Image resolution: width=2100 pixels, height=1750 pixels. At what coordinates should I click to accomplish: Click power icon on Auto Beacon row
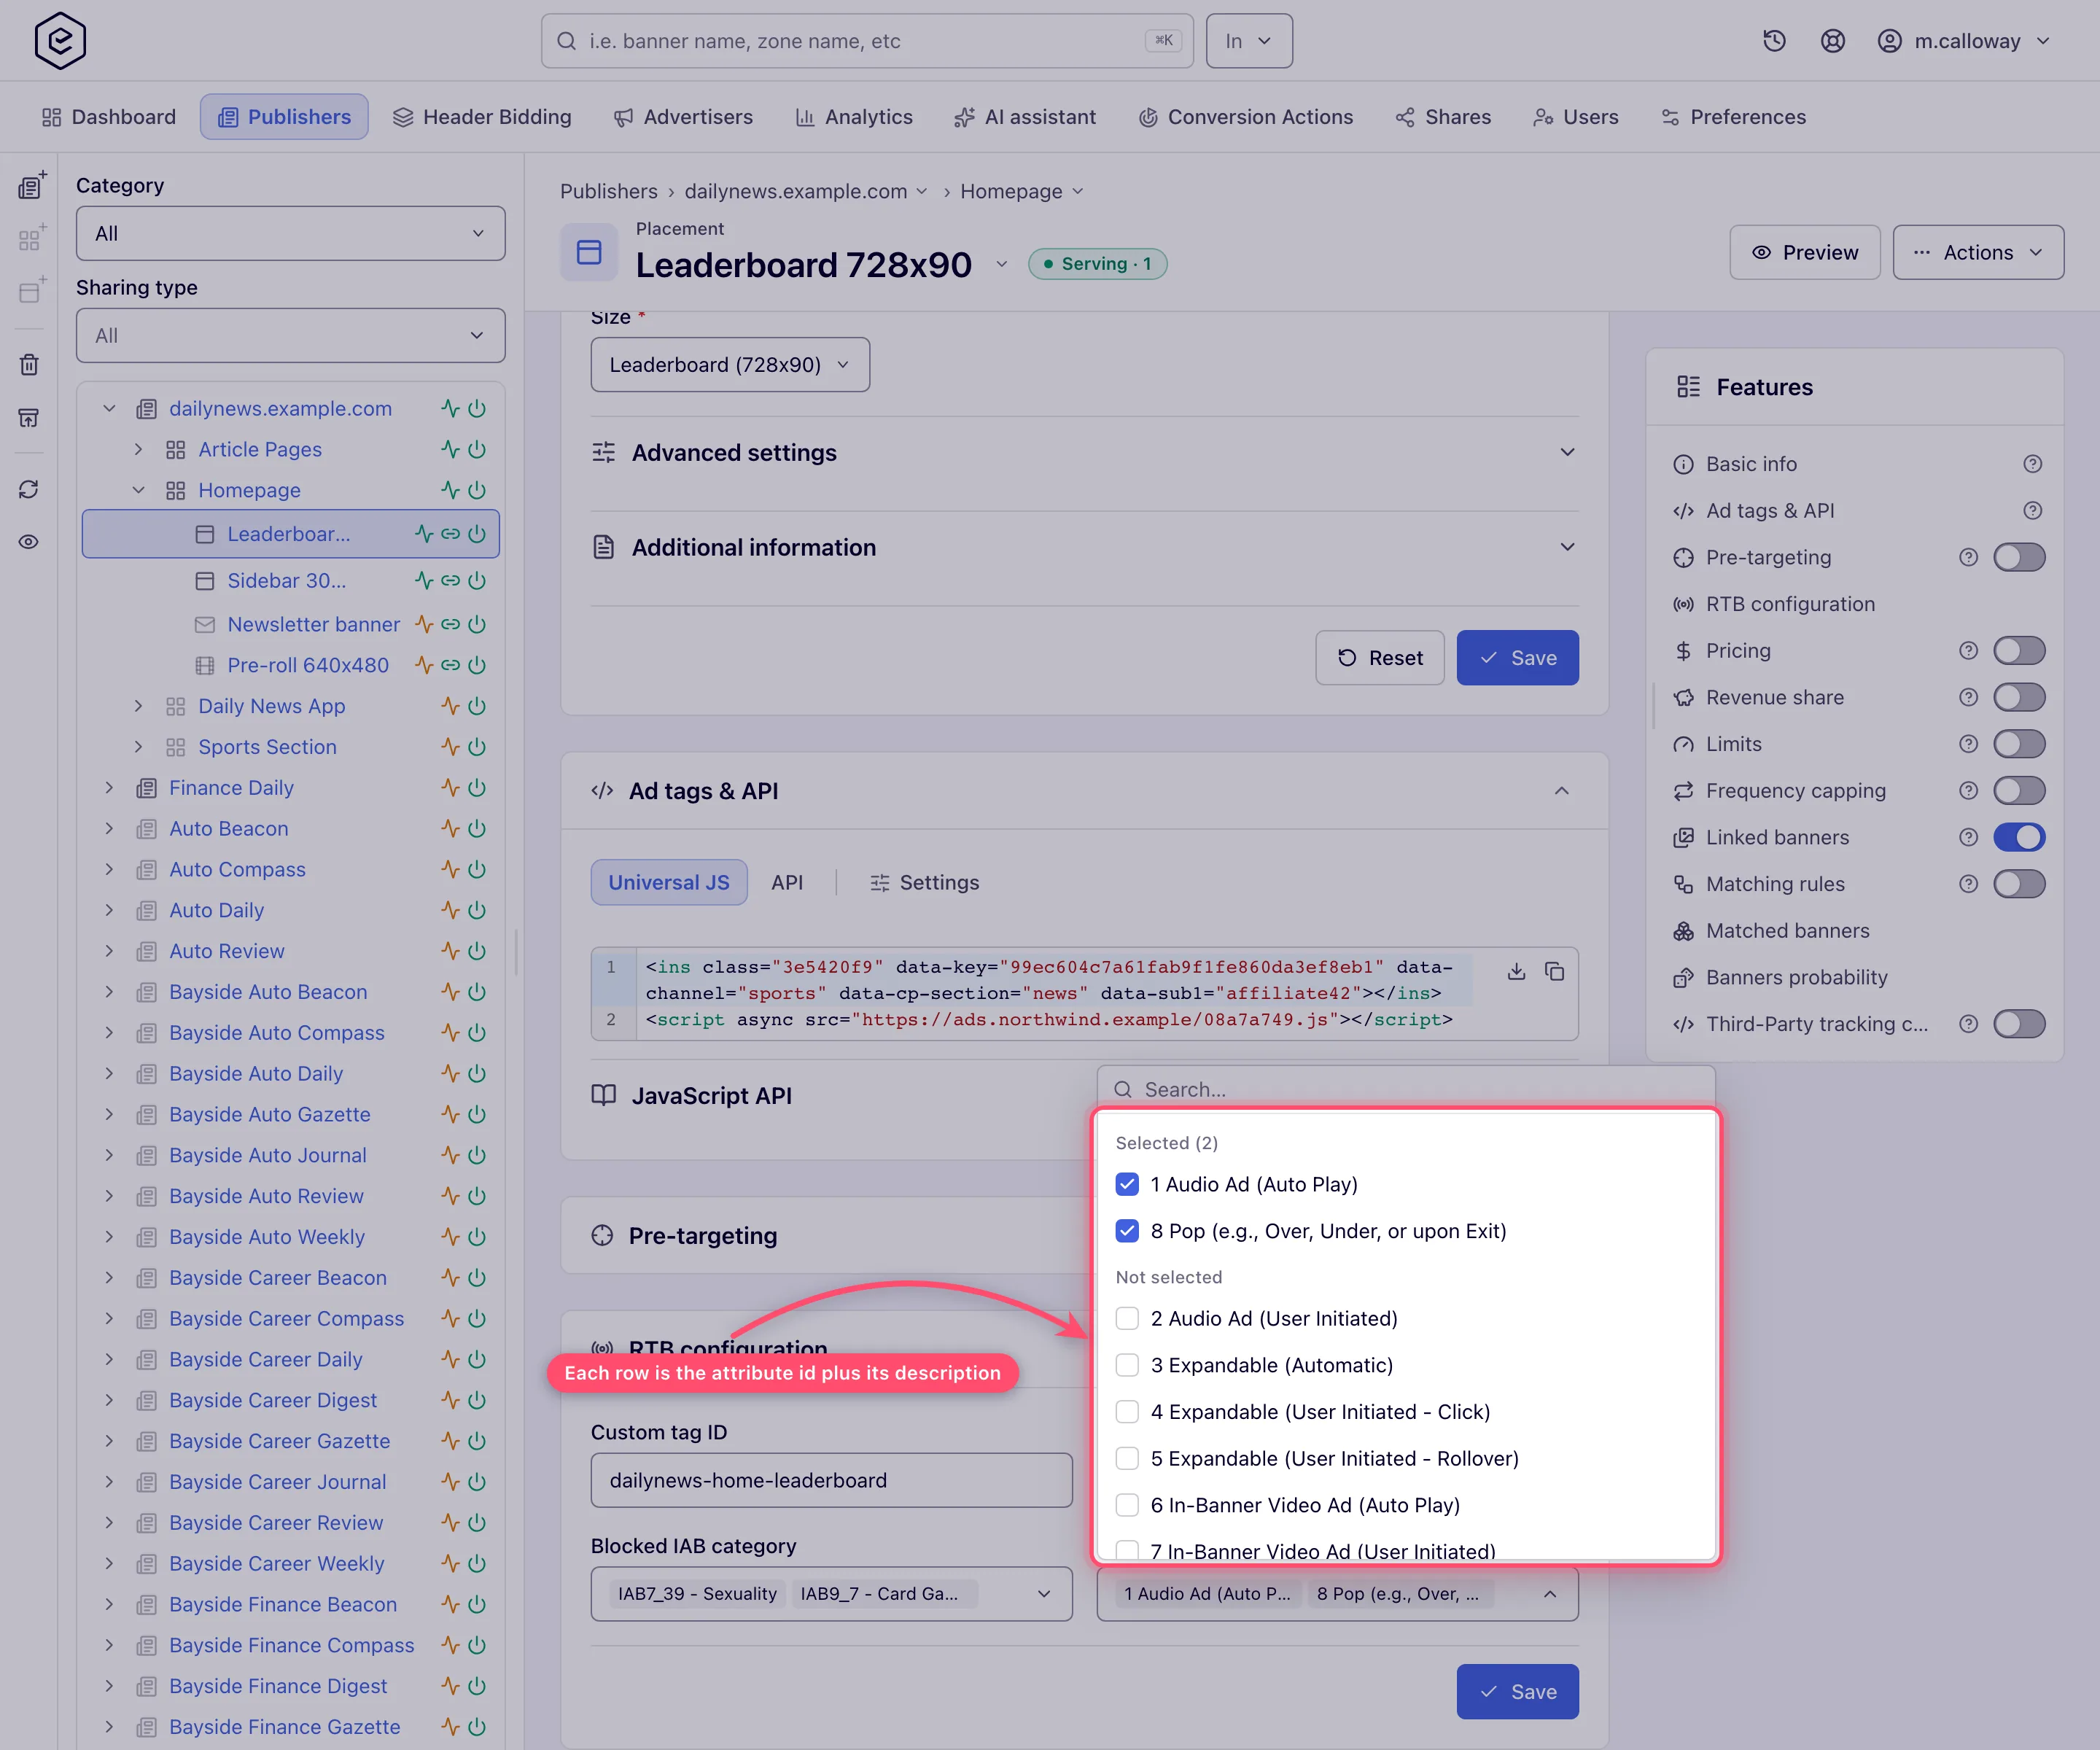(477, 829)
